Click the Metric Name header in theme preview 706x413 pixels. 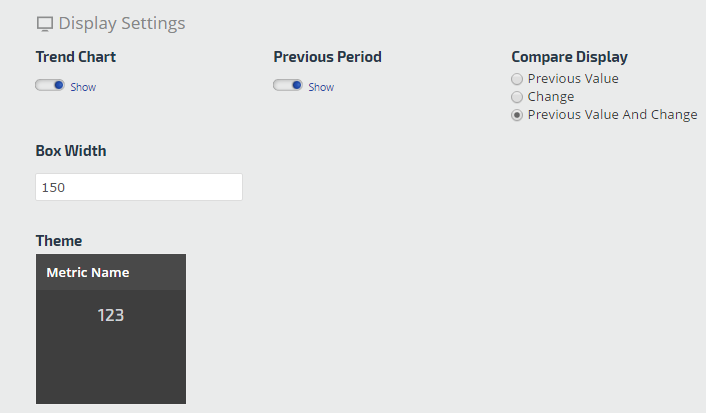click(88, 272)
